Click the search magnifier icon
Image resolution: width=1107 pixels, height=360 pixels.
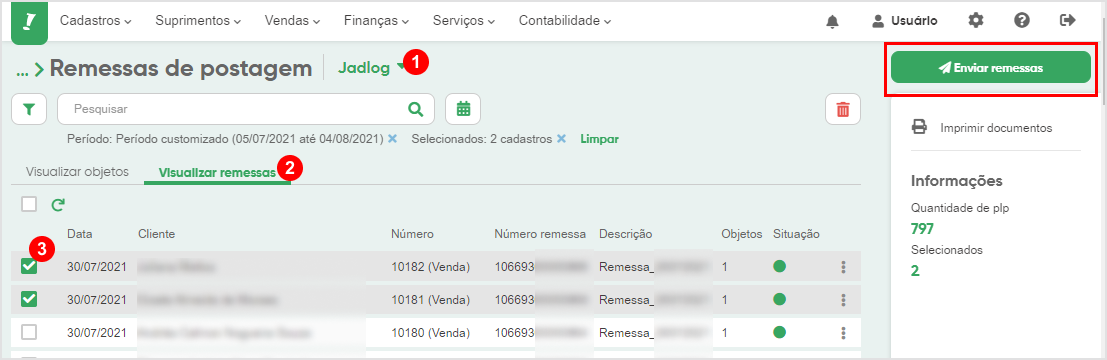(x=416, y=109)
